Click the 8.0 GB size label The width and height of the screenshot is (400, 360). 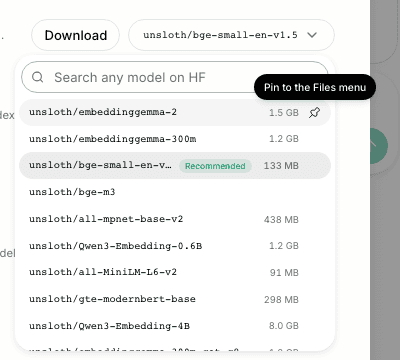click(x=284, y=326)
